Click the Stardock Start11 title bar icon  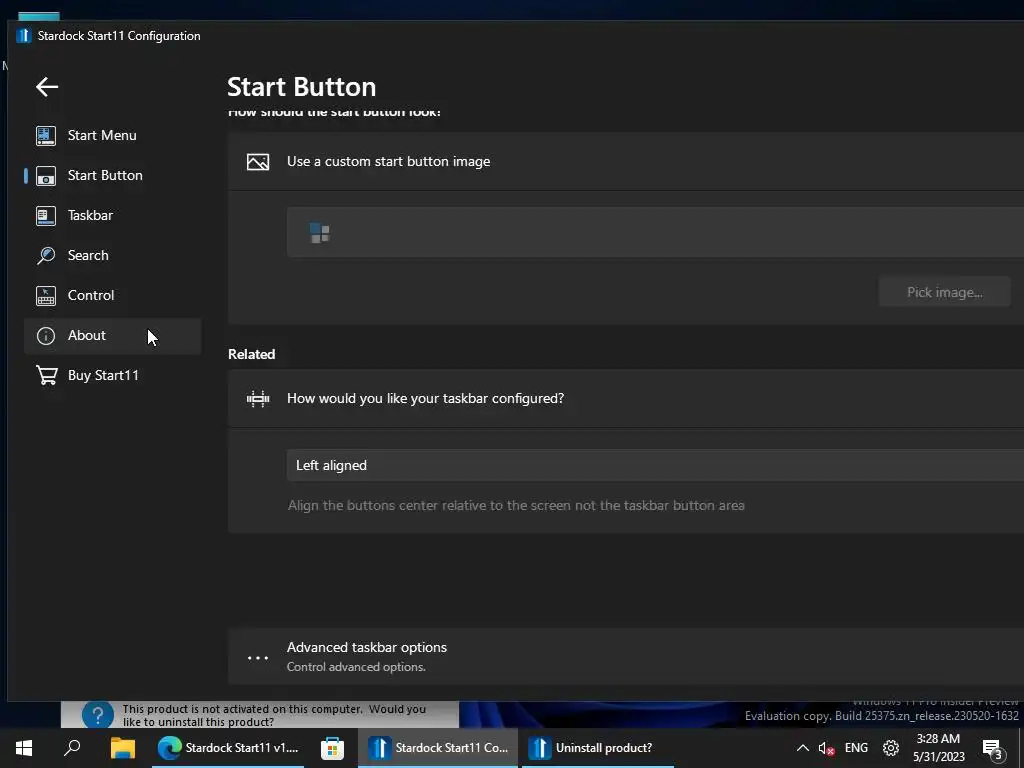(x=24, y=36)
